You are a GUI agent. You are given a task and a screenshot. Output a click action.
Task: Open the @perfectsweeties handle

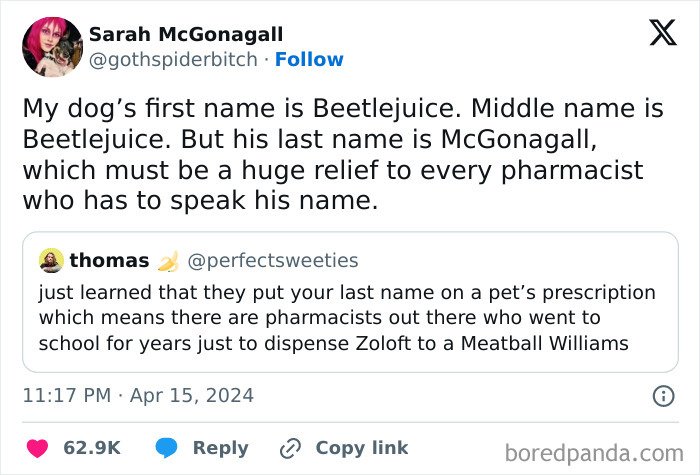coord(272,261)
